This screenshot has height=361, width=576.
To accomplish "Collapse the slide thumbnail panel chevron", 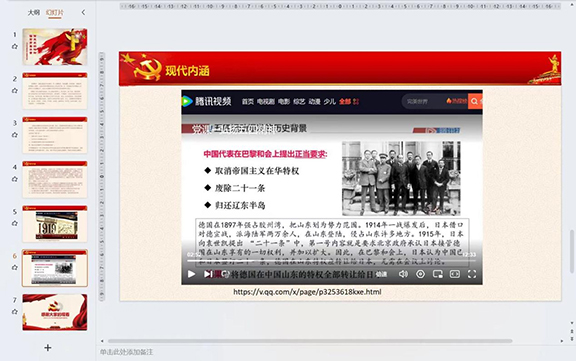I will point(83,12).
